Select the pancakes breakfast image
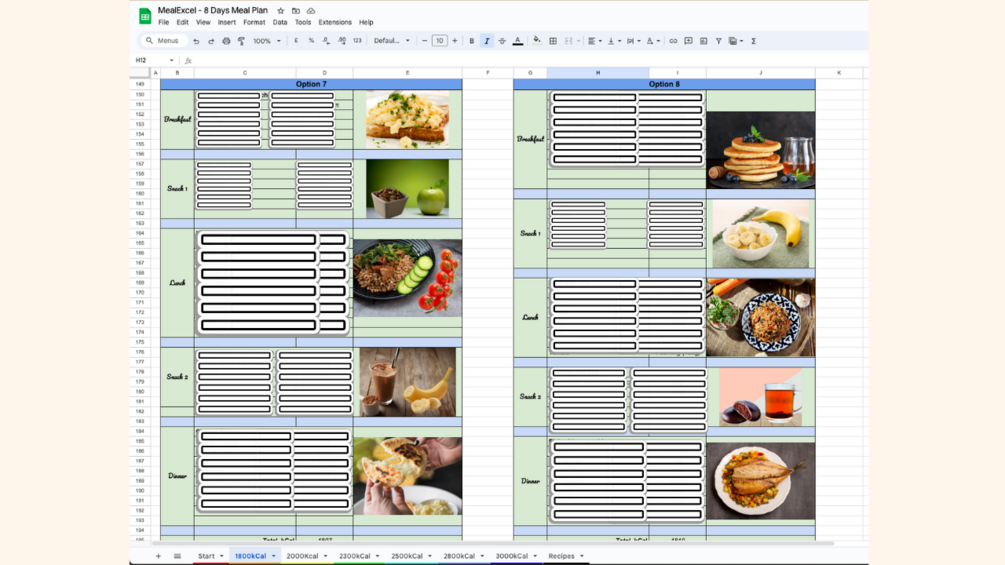This screenshot has width=1005, height=565. tap(761, 150)
